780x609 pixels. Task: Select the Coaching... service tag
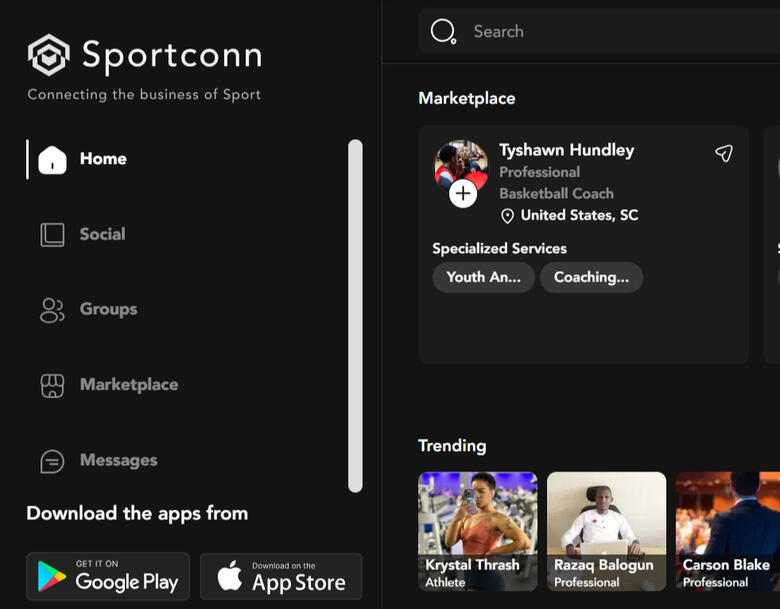[591, 277]
